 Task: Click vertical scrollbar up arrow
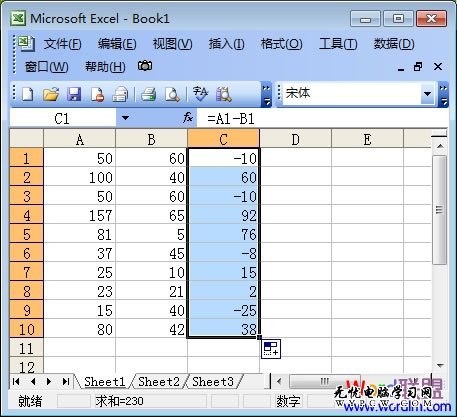click(440, 146)
